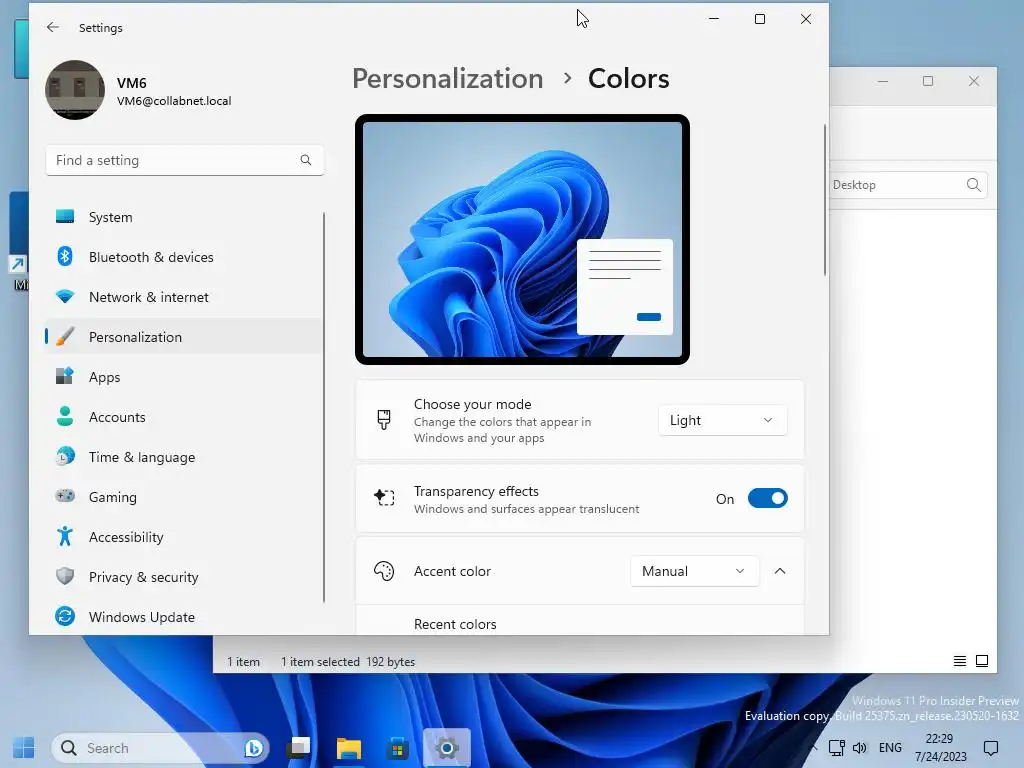
Task: Show hidden system tray icons
Action: pyautogui.click(x=813, y=748)
